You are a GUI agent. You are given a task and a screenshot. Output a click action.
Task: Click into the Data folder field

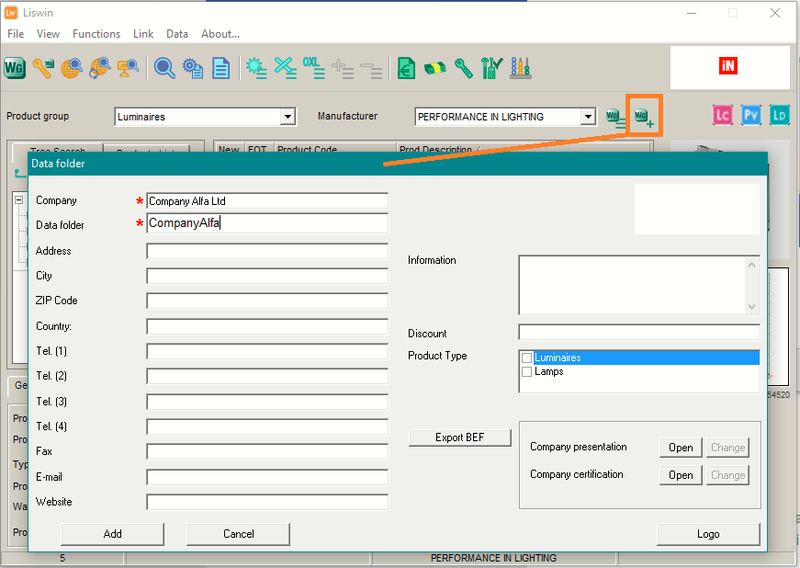pyautogui.click(x=267, y=223)
